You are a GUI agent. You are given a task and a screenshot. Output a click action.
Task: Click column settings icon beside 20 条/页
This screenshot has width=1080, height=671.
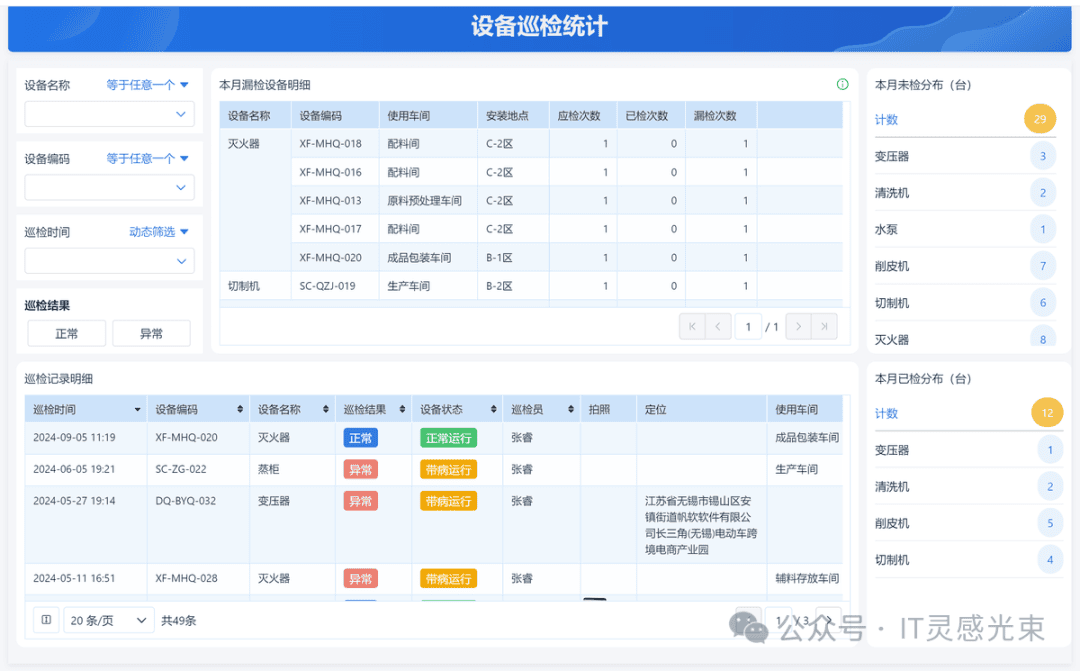click(x=46, y=620)
